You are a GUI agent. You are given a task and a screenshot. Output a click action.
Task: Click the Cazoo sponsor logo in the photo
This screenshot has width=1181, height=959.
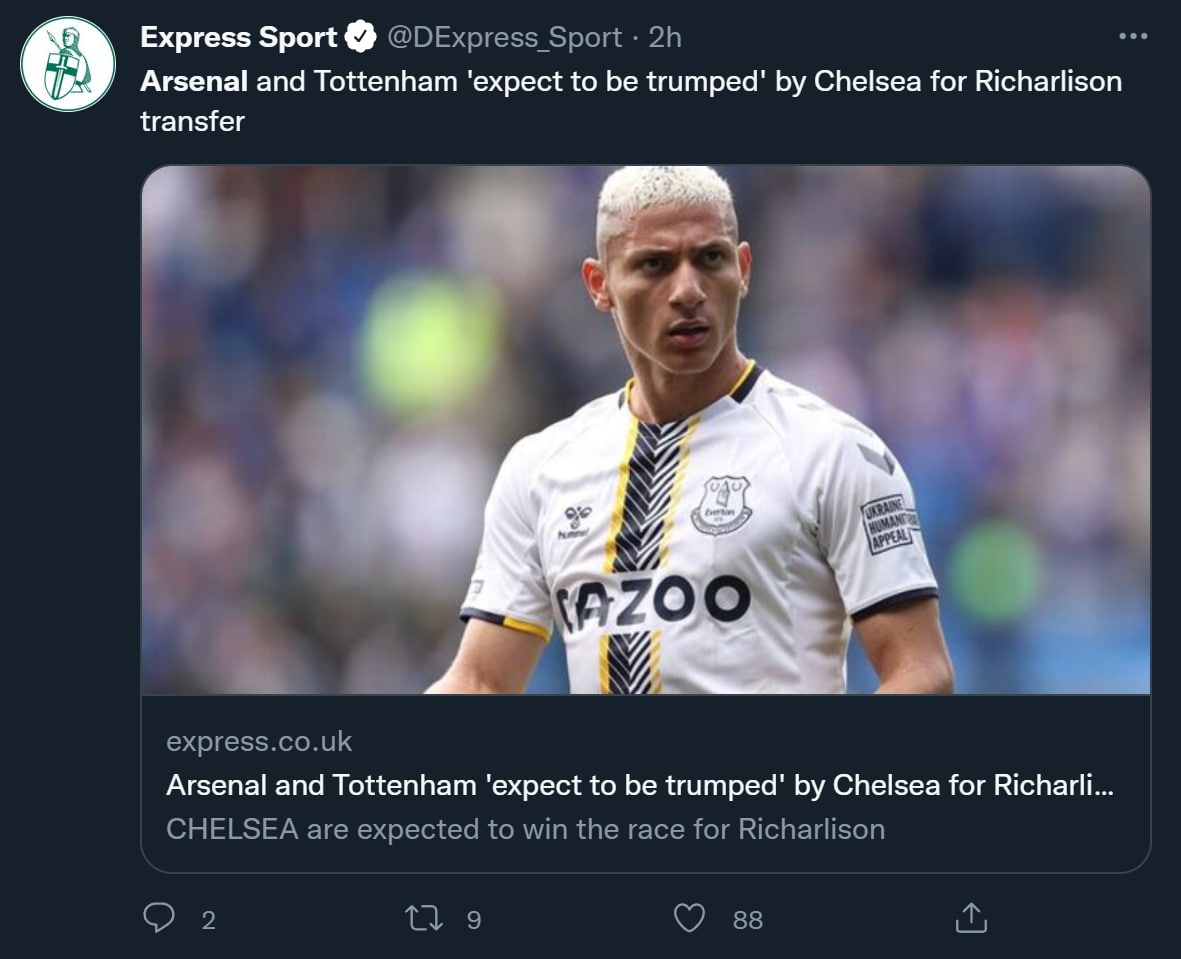(x=655, y=602)
